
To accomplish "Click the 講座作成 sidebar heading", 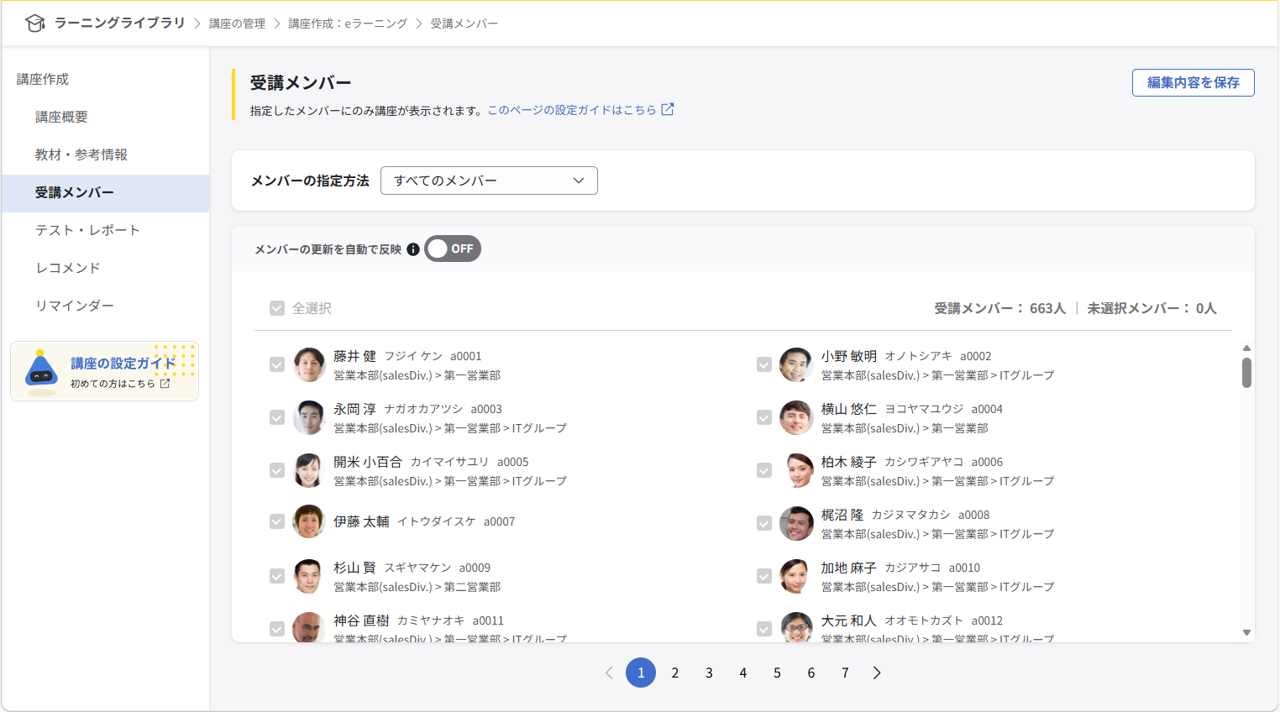I will pos(43,79).
